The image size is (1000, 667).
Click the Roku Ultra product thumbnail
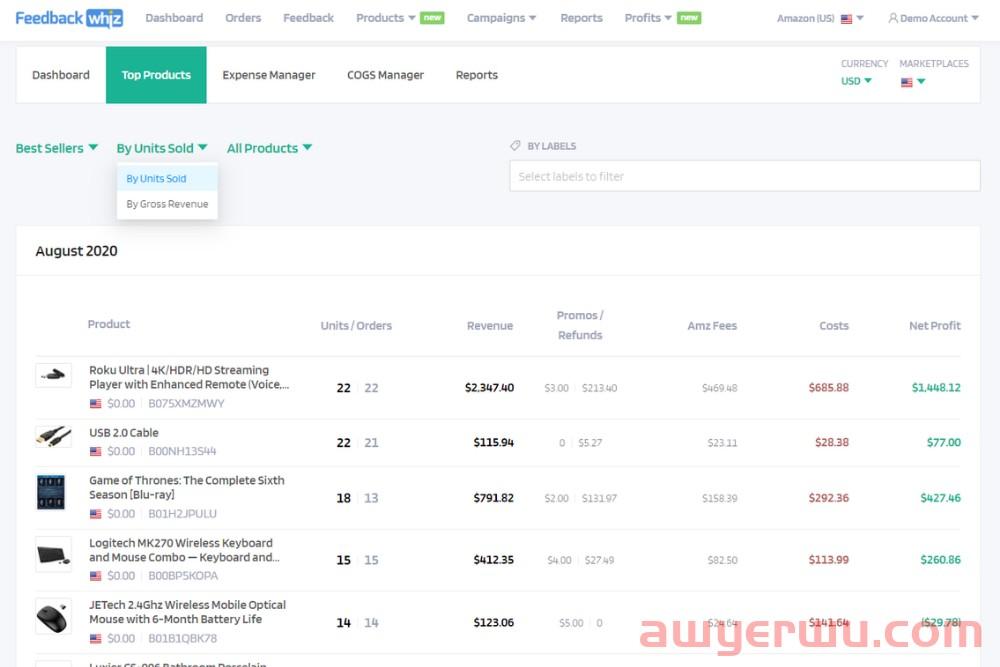(53, 376)
